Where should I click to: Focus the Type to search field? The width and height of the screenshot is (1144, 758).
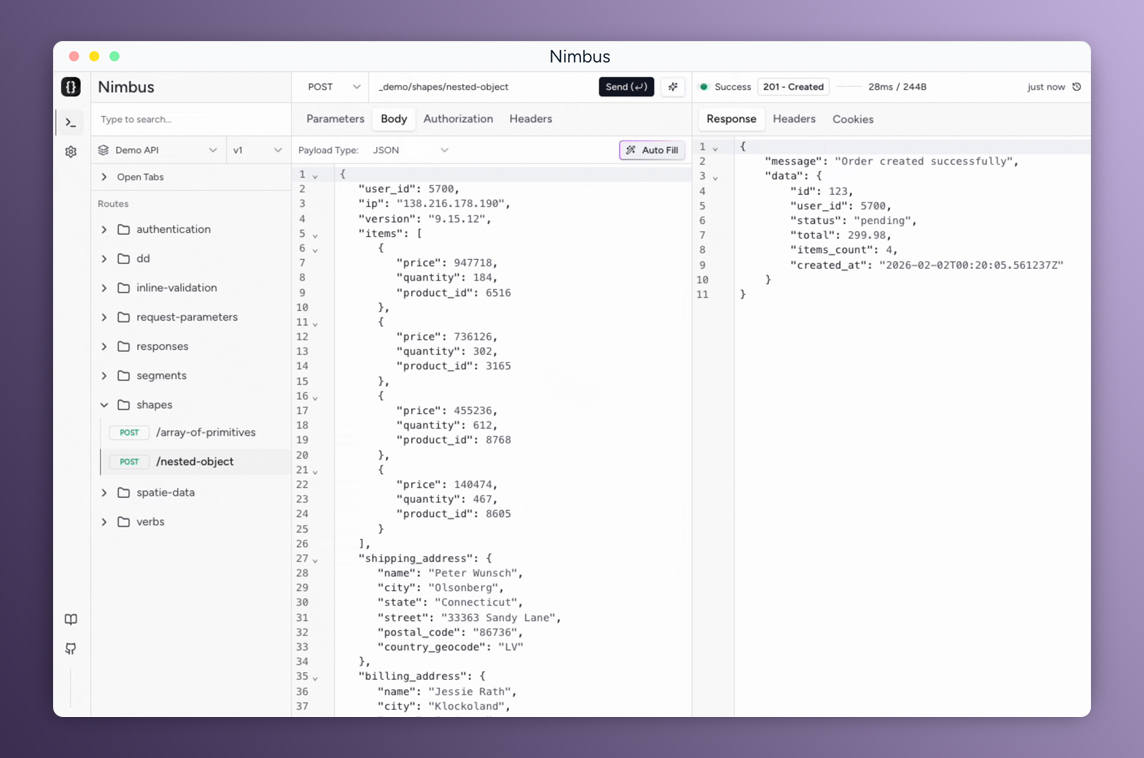tap(191, 120)
